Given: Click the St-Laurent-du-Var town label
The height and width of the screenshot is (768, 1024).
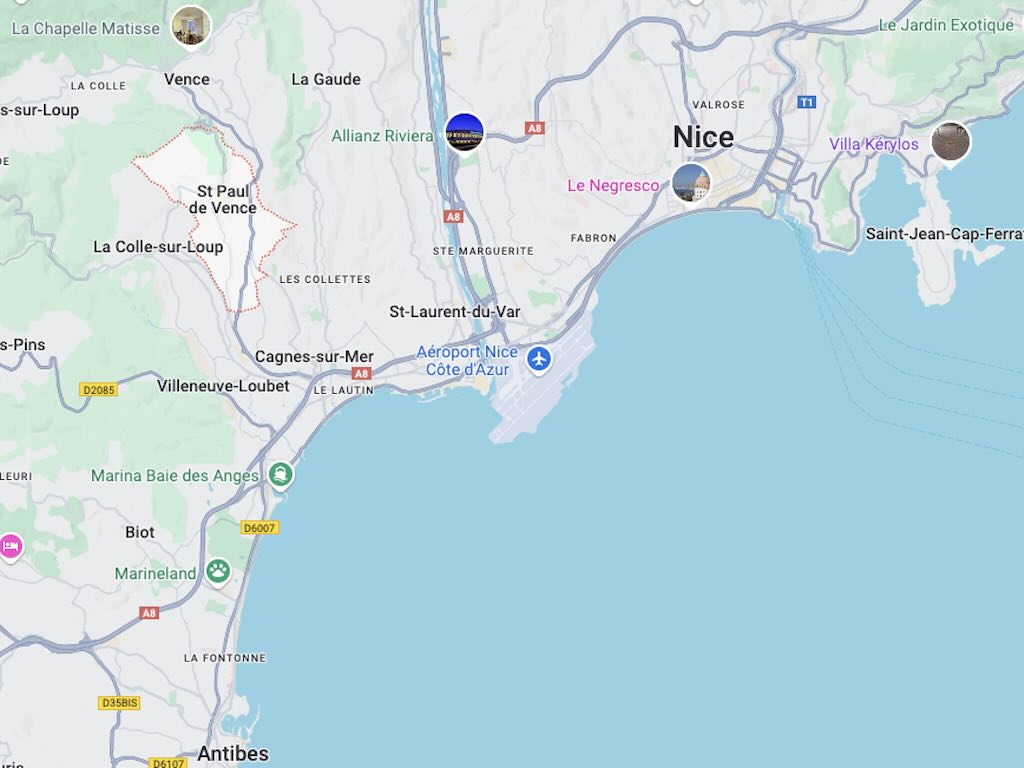Looking at the screenshot, I should coord(455,312).
